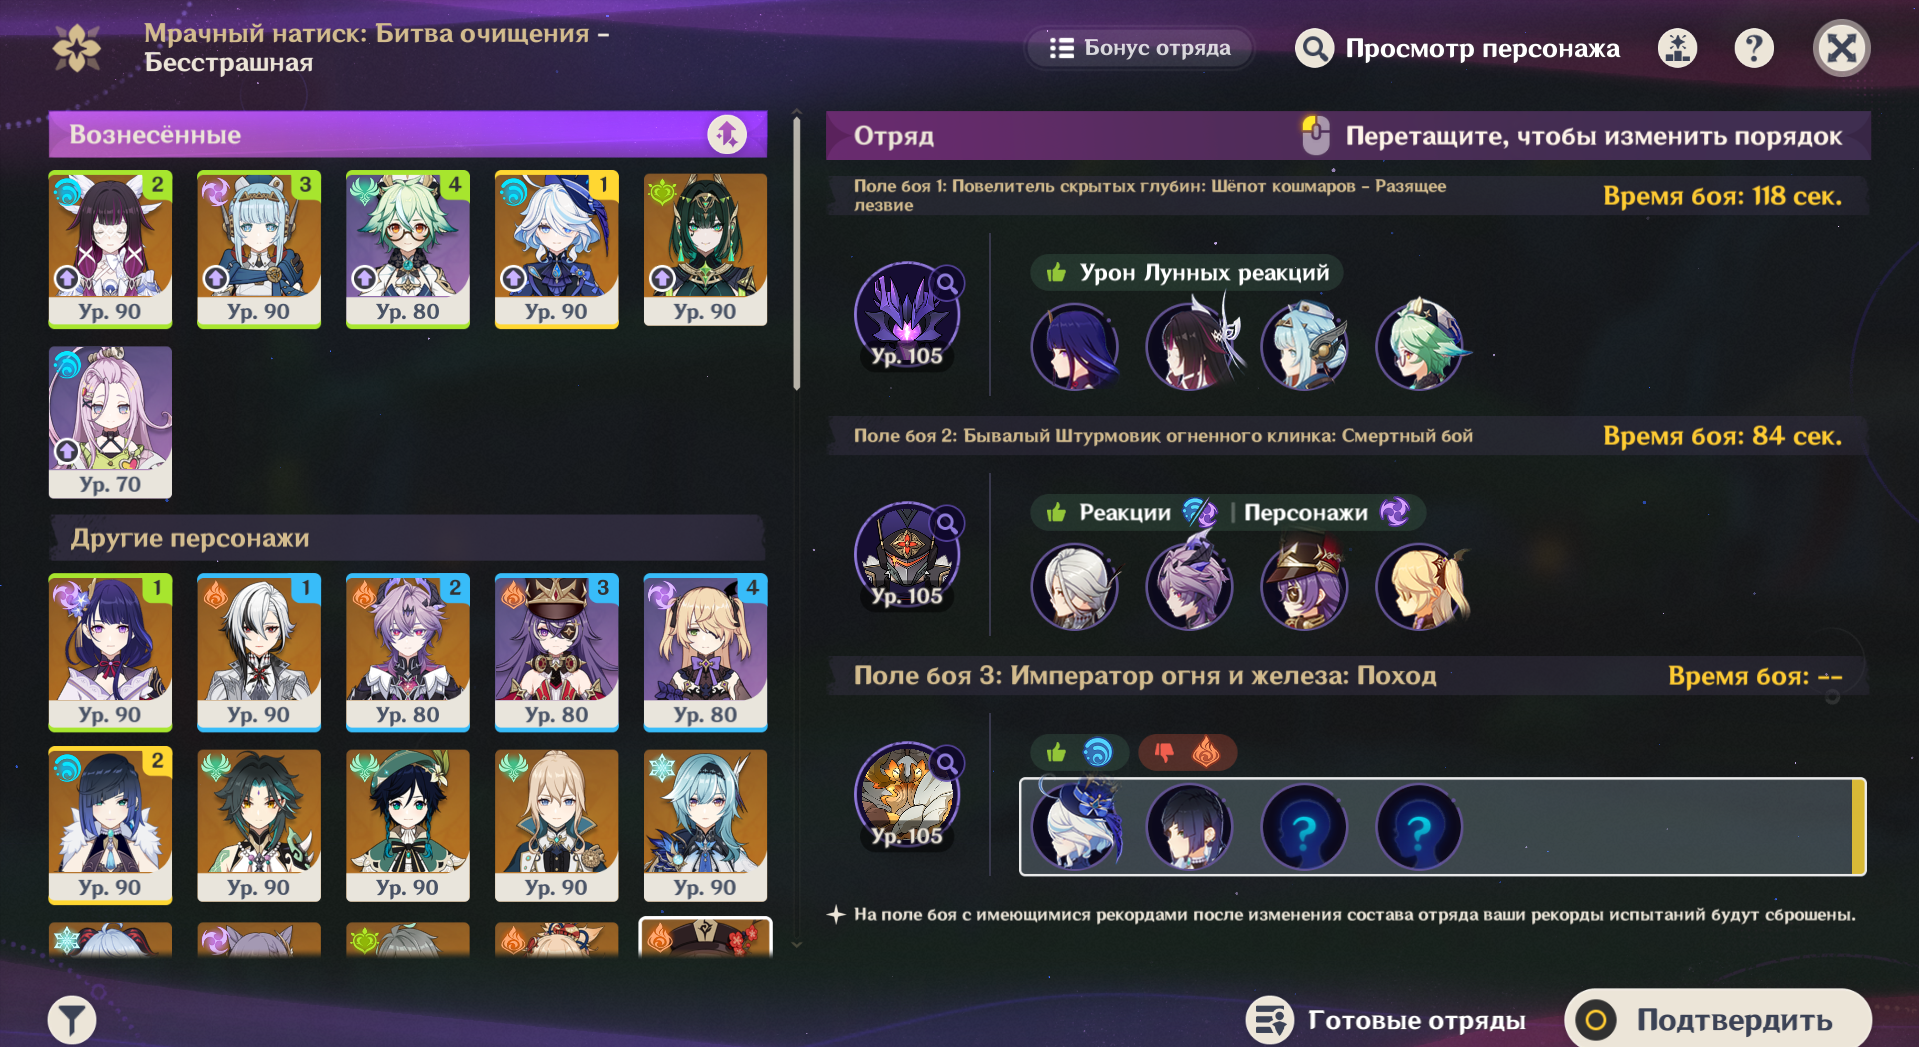
Task: Open the Готовые отряды preset teams
Action: 1386,1020
